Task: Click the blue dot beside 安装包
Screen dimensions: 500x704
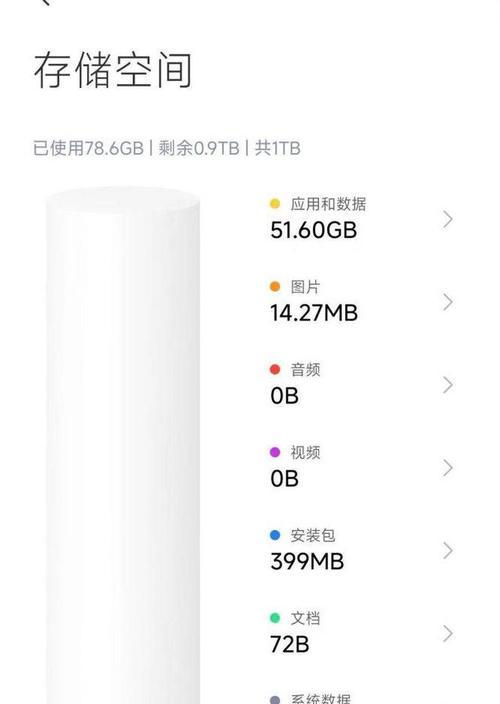Action: click(275, 535)
